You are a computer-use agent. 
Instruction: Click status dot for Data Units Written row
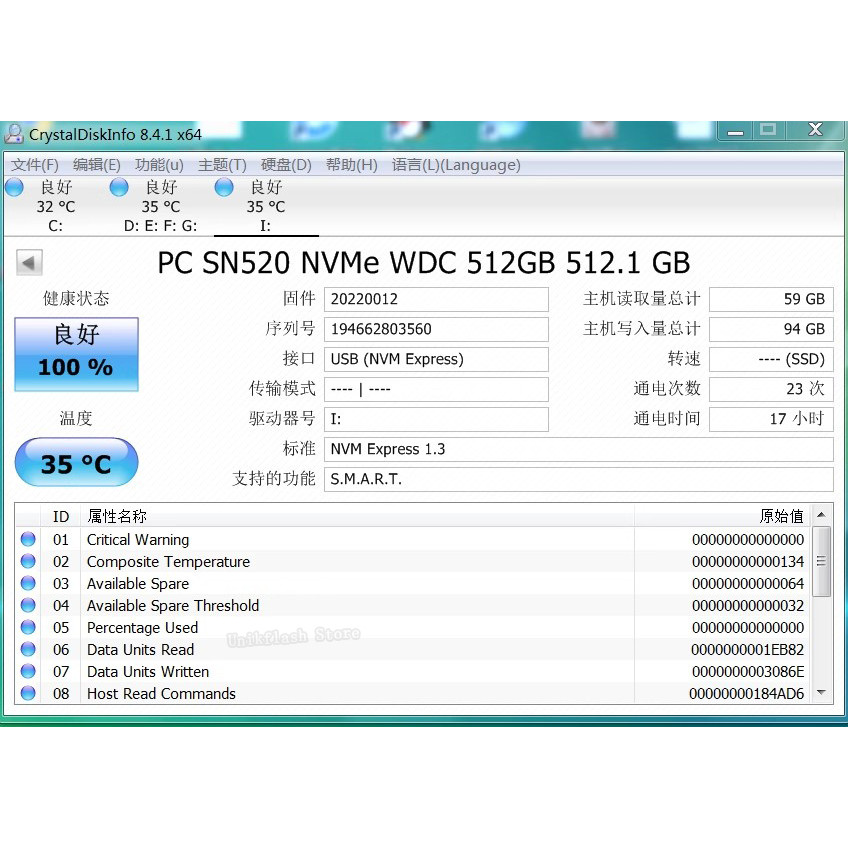(28, 671)
